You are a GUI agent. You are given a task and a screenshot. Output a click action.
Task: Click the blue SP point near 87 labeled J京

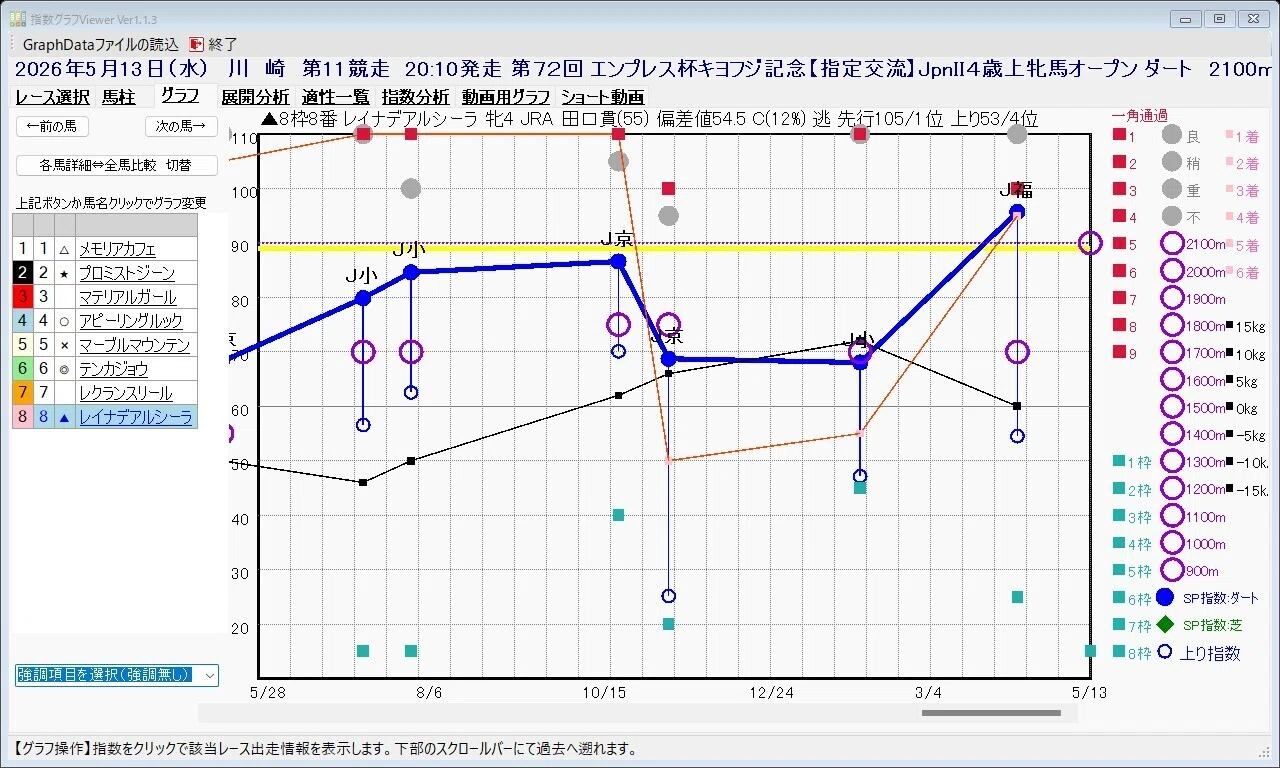coord(618,261)
